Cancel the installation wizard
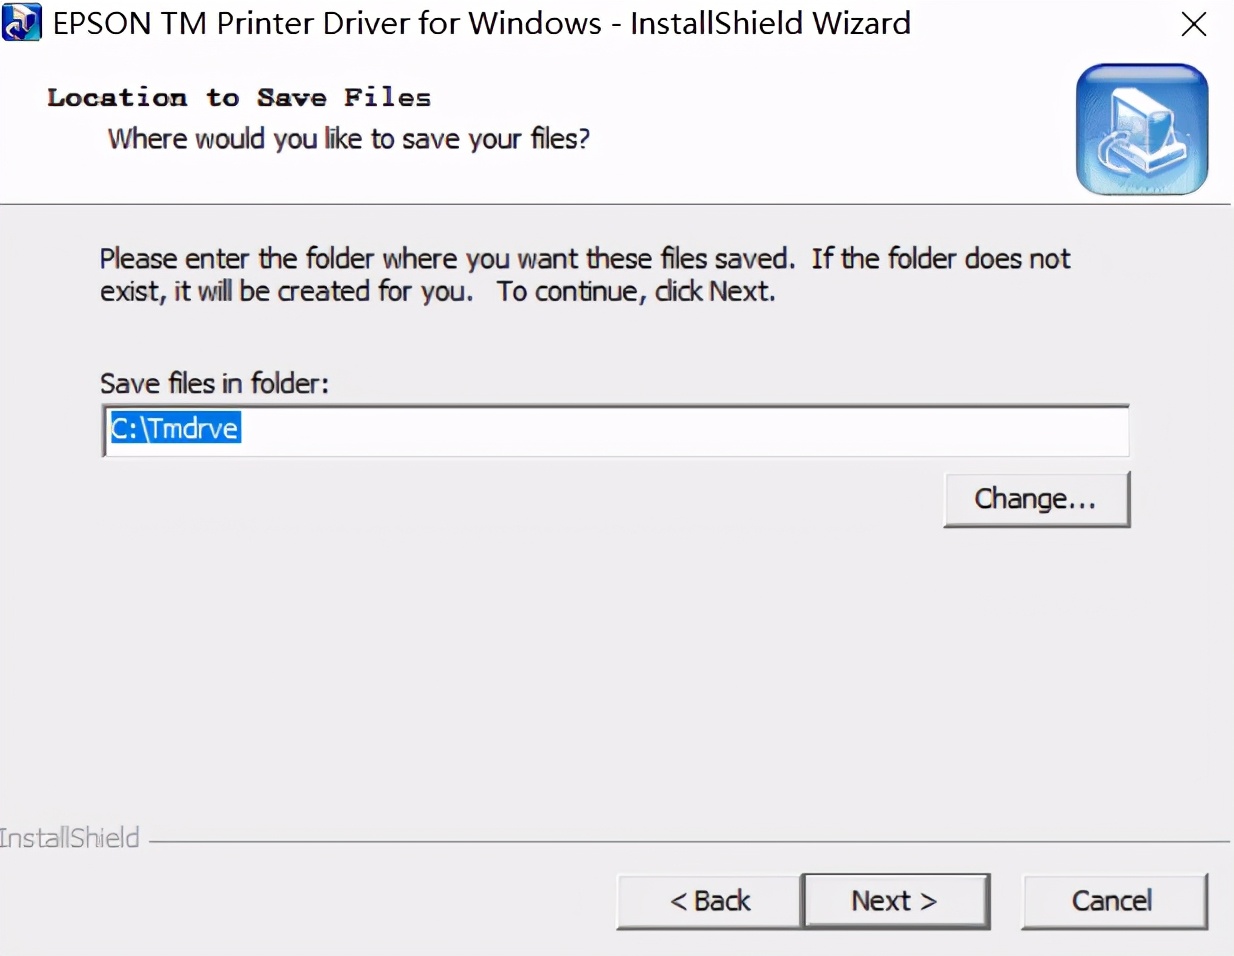Viewport: 1234px width, 956px height. [1114, 901]
